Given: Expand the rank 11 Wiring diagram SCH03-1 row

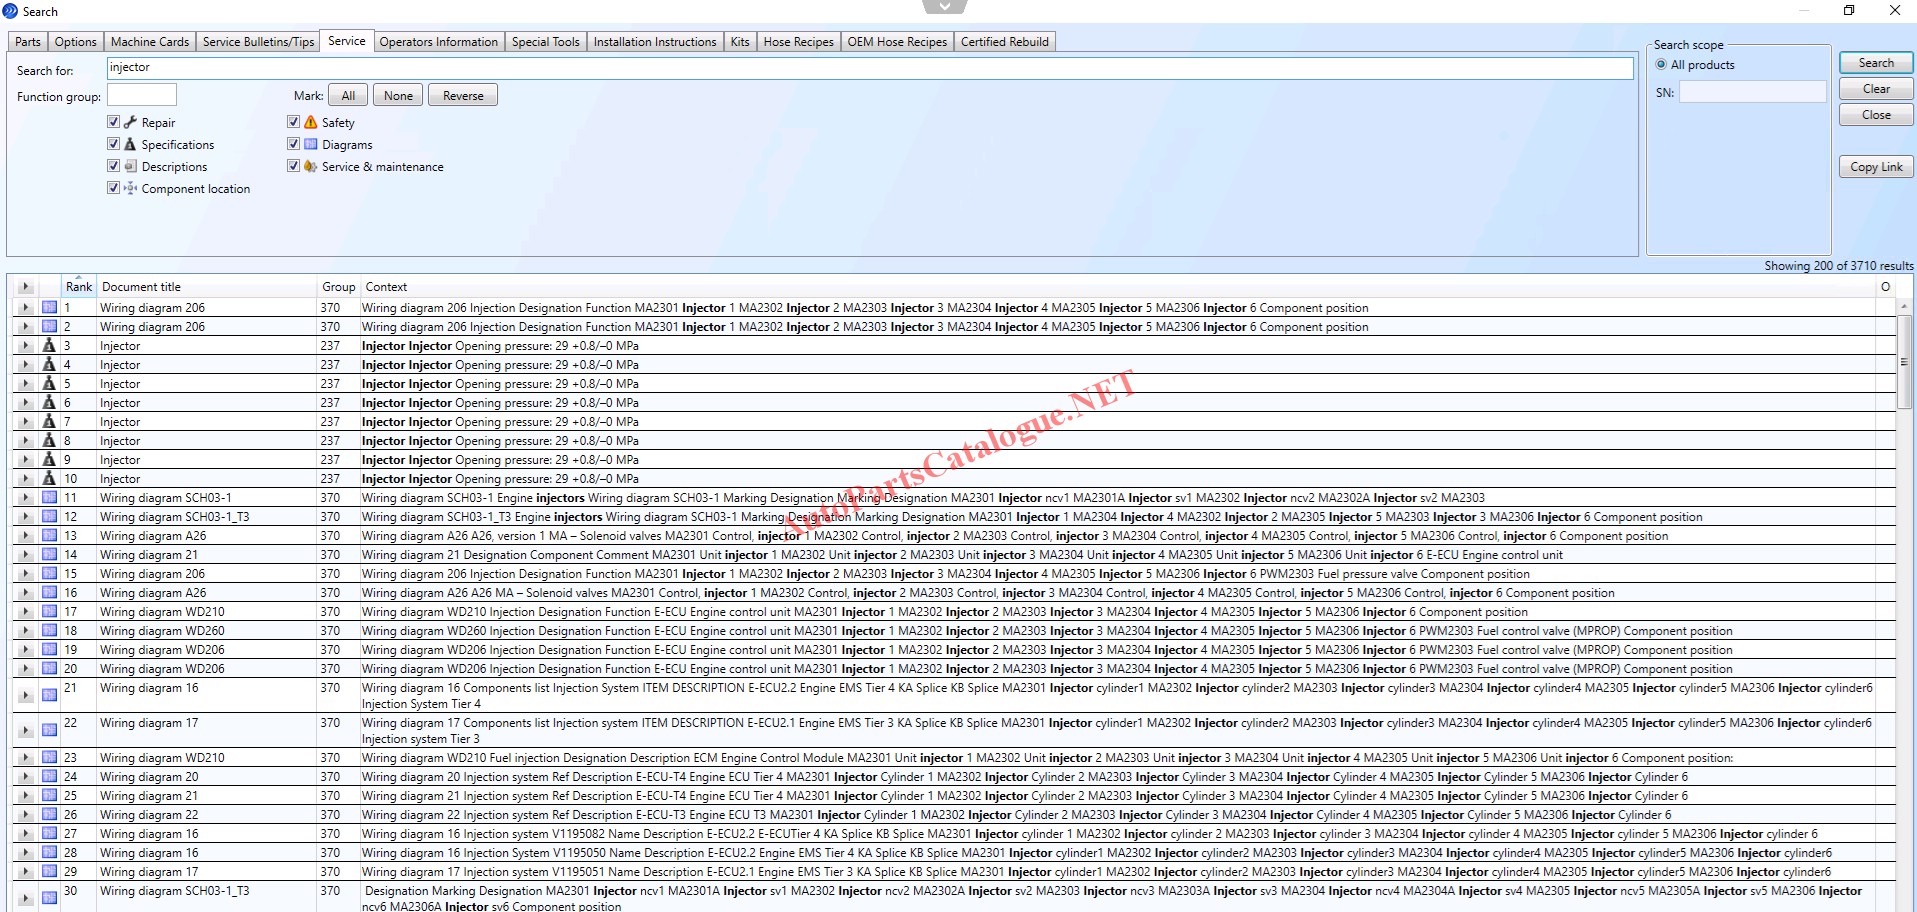Looking at the screenshot, I should point(25,498).
